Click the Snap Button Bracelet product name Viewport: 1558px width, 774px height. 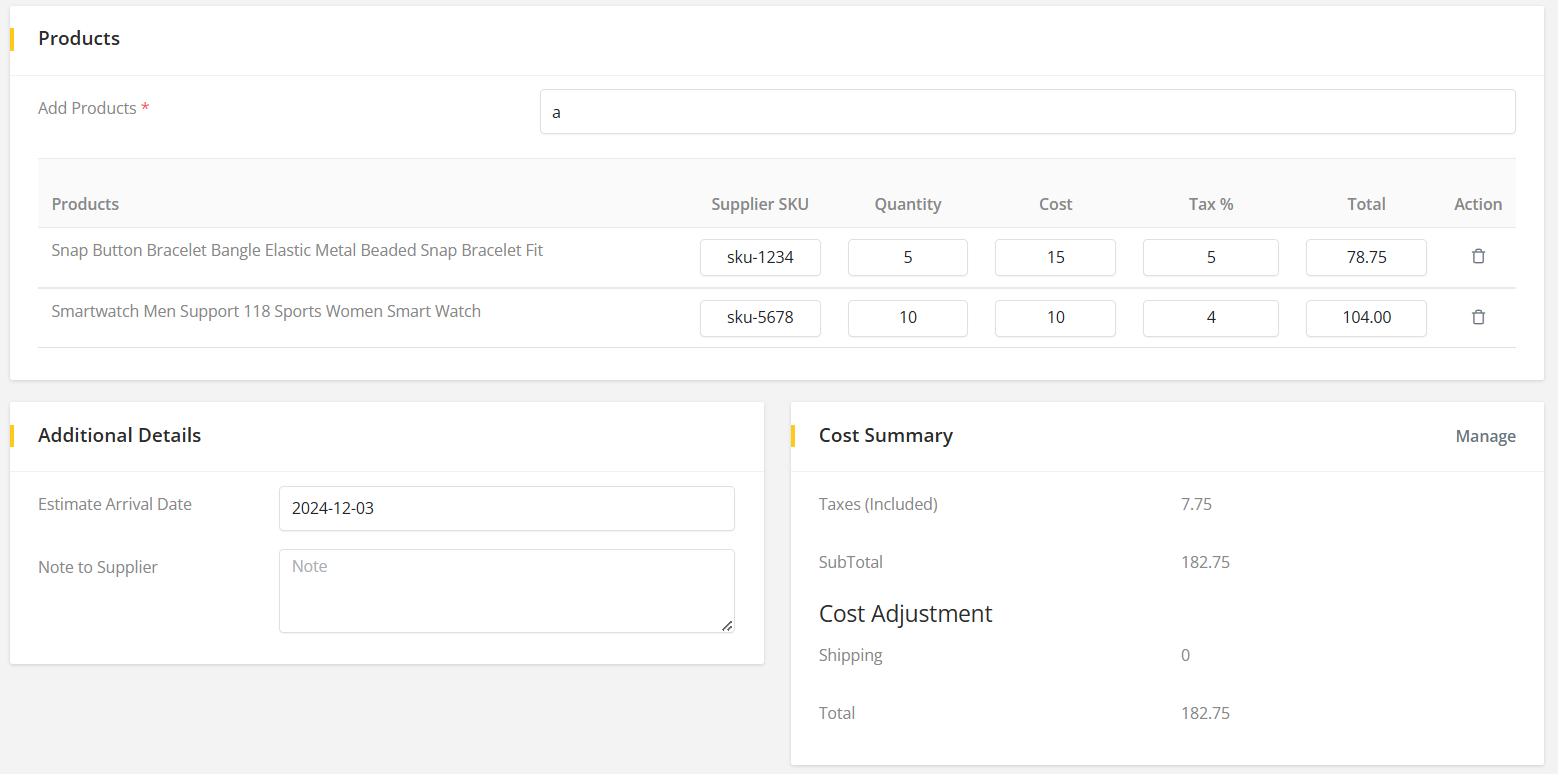click(x=297, y=250)
